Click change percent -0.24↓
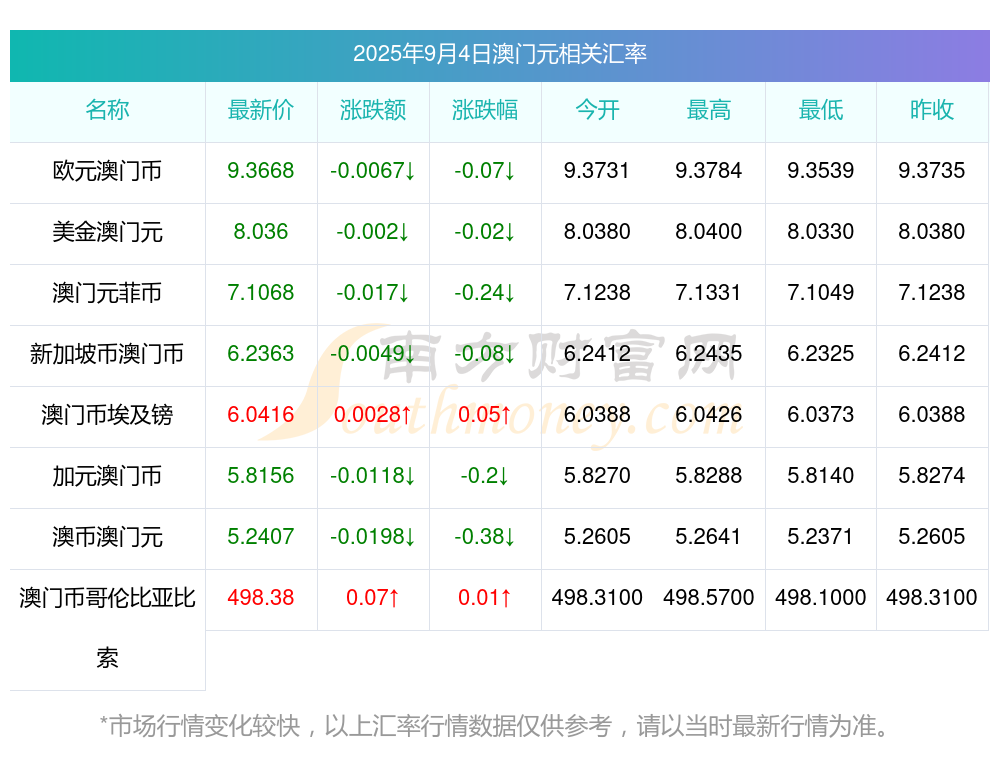The image size is (1000, 757). tap(485, 293)
